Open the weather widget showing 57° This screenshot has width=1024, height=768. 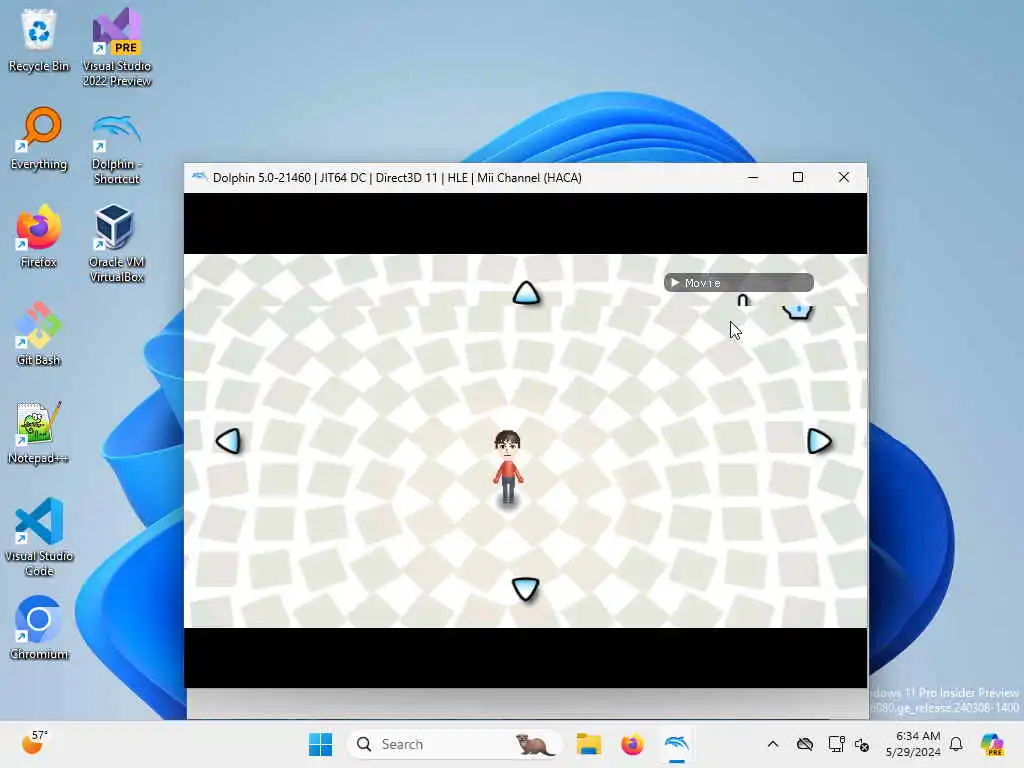pyautogui.click(x=35, y=743)
